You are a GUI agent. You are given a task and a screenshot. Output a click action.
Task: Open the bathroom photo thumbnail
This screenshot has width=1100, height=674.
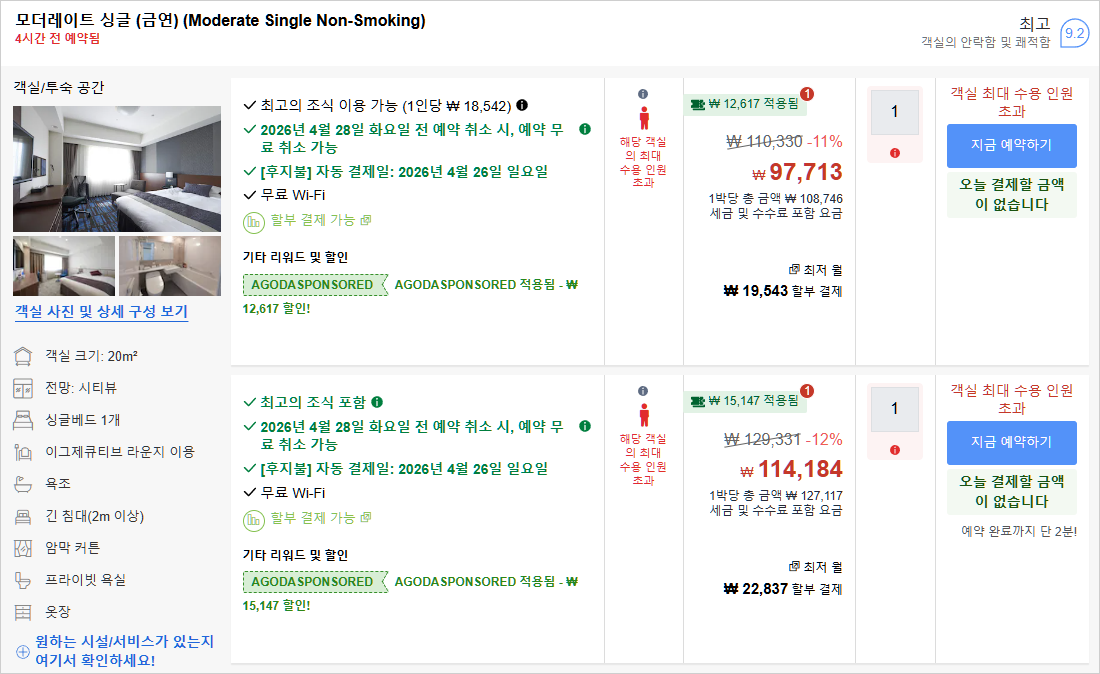(x=170, y=266)
